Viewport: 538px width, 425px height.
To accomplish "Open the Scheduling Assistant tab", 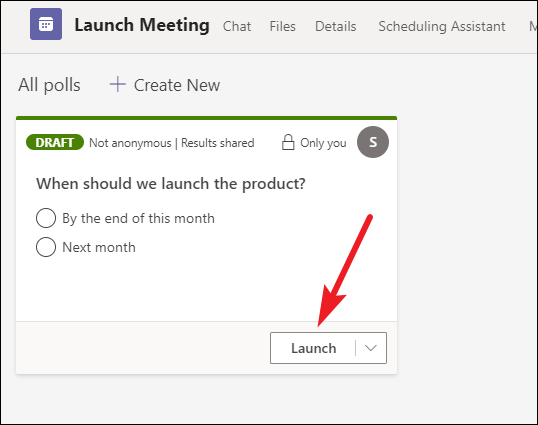I will click(442, 26).
